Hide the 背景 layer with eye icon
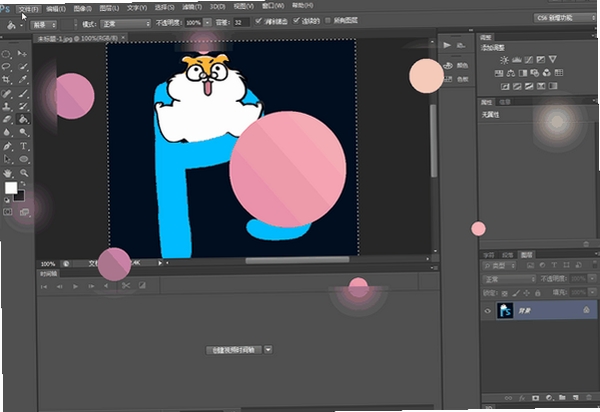The height and width of the screenshot is (412, 600). tap(487, 311)
